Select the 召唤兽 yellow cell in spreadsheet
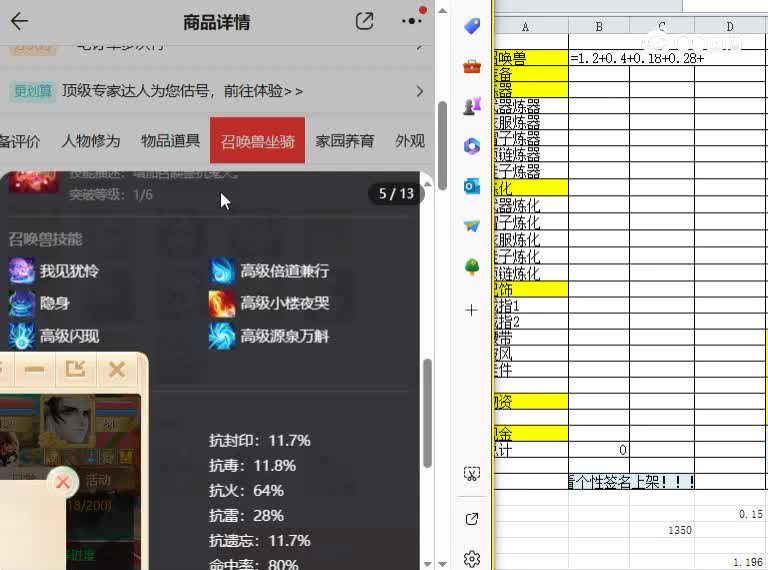This screenshot has height=570, width=768. (x=531, y=58)
